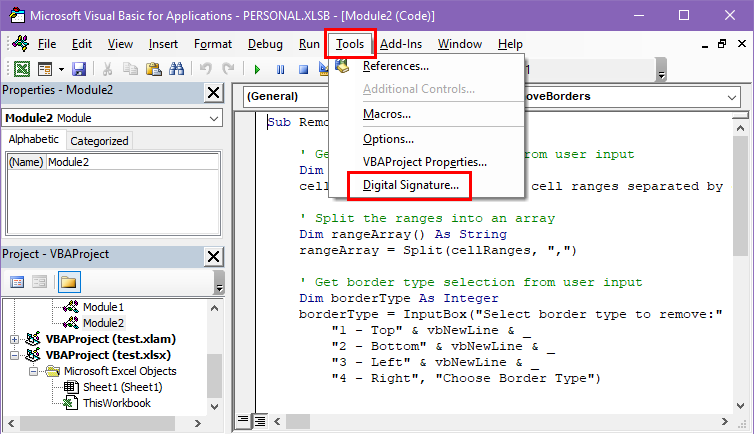Click the View Object icon in Project pane
This screenshot has height=434, width=754.
pyautogui.click(x=39, y=282)
